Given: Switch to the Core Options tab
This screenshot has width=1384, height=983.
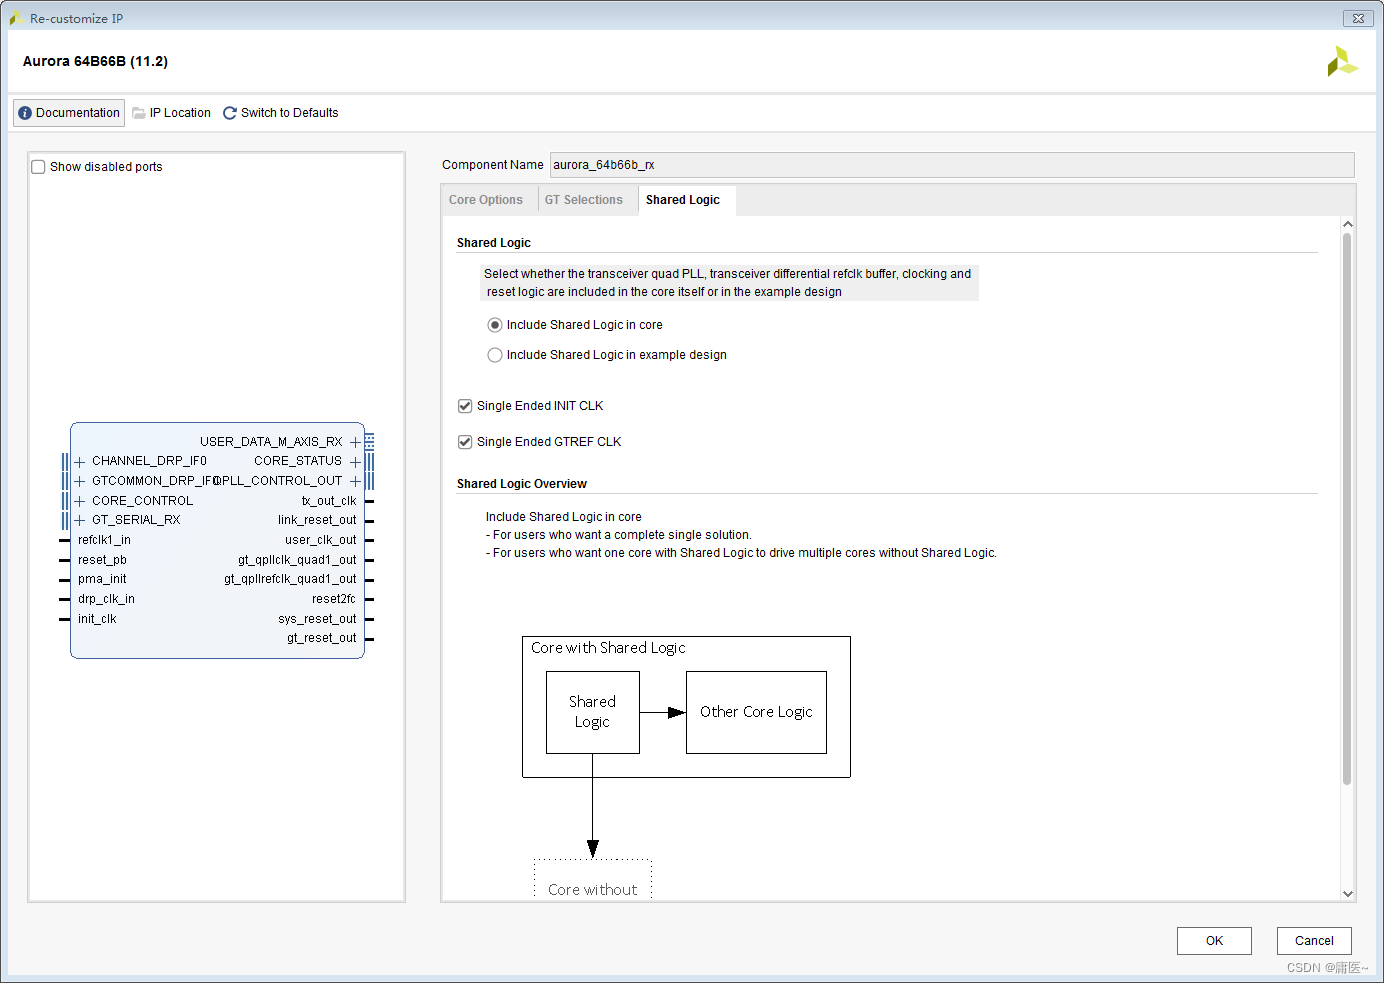Looking at the screenshot, I should [x=486, y=200].
